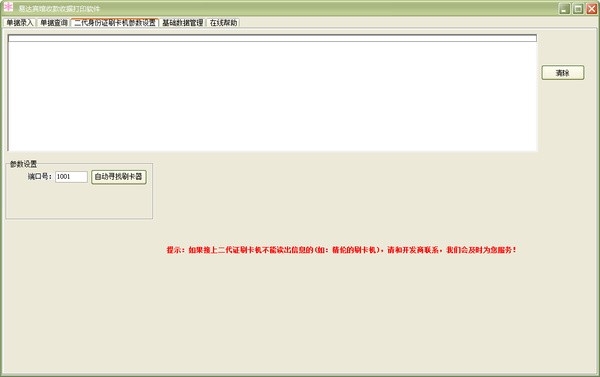
Task: Switch to the 单据录入 tab
Action: [20, 23]
